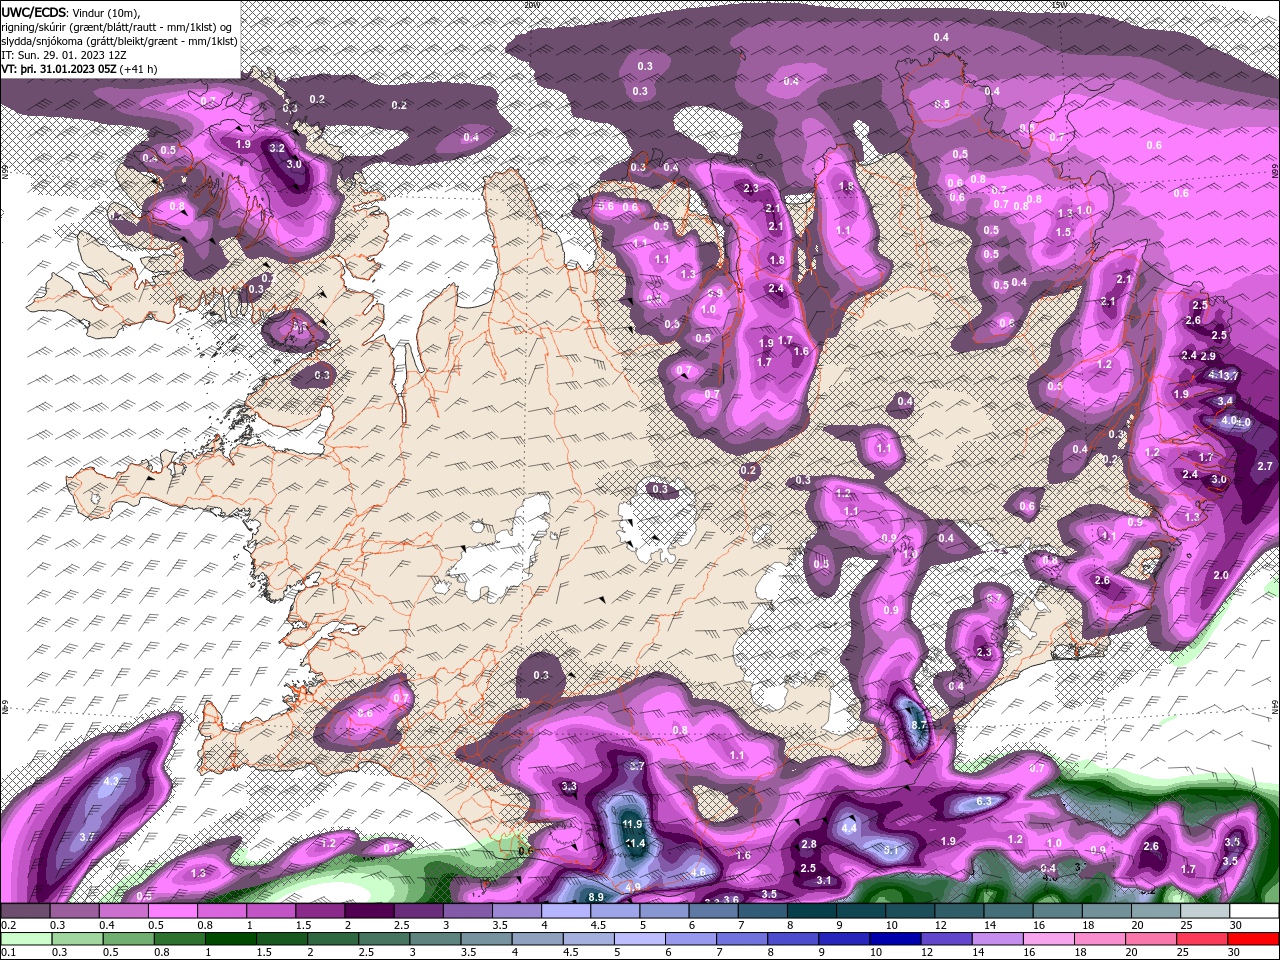Click the 11.4 precipitation value on the map
Viewport: 1280px width, 960px height.
coord(636,844)
